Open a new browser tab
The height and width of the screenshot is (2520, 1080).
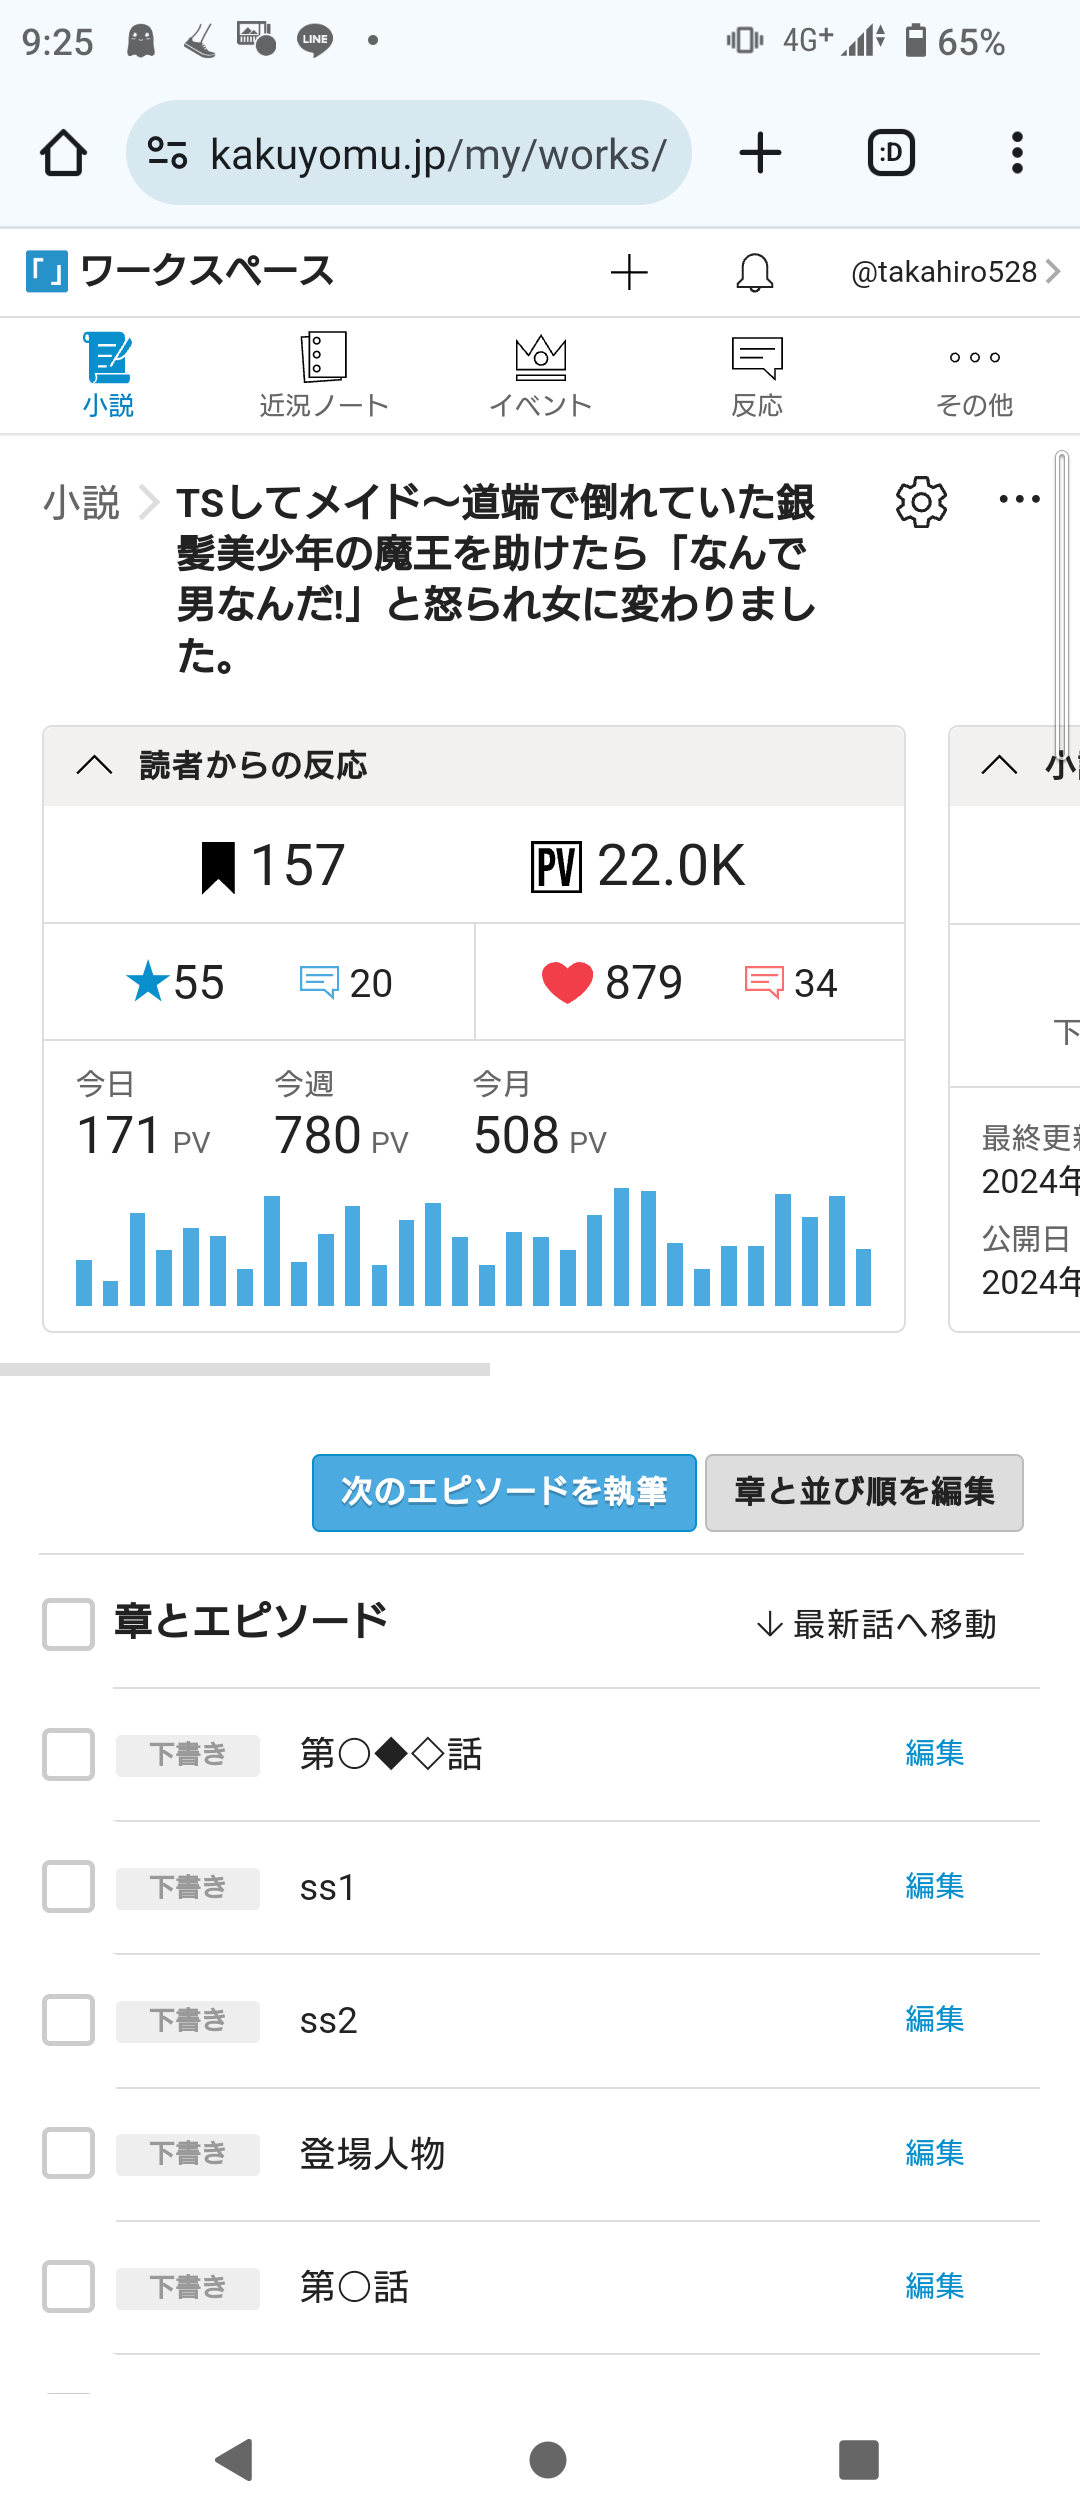click(x=760, y=154)
